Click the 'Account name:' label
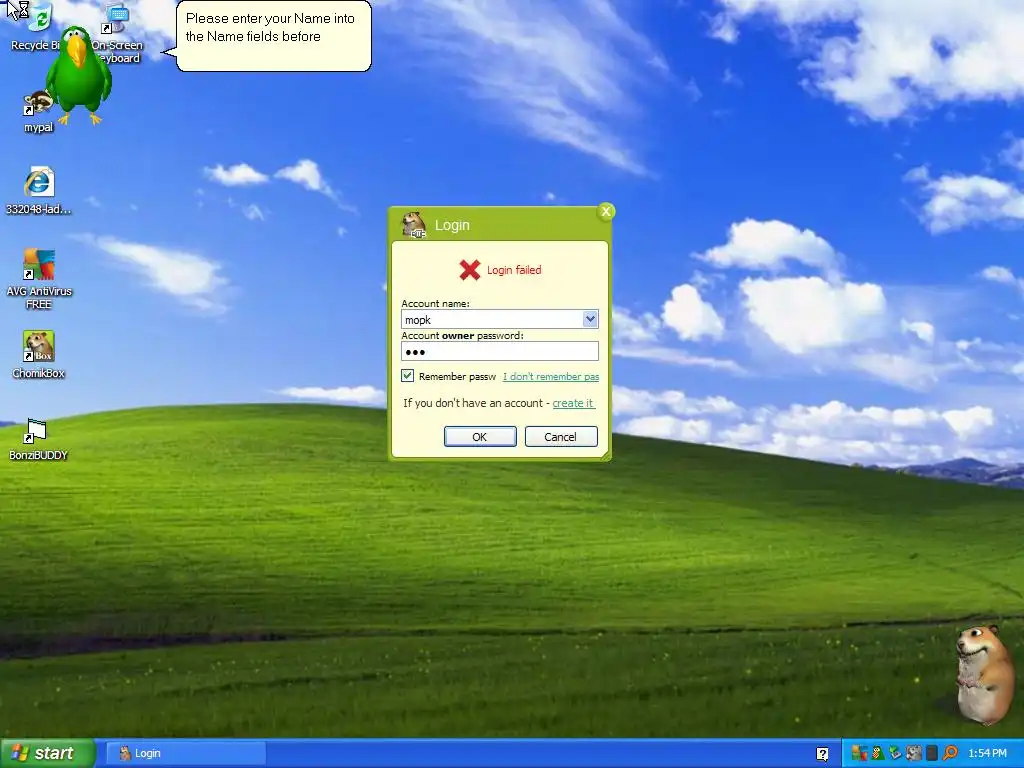Viewport: 1024px width, 768px height. pyautogui.click(x=435, y=303)
